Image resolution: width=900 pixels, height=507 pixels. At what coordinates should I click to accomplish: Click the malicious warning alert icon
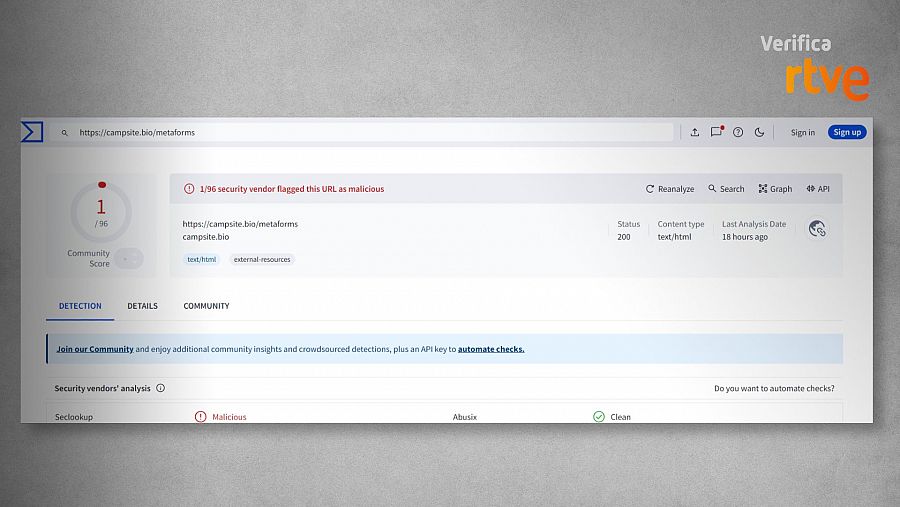(x=189, y=188)
